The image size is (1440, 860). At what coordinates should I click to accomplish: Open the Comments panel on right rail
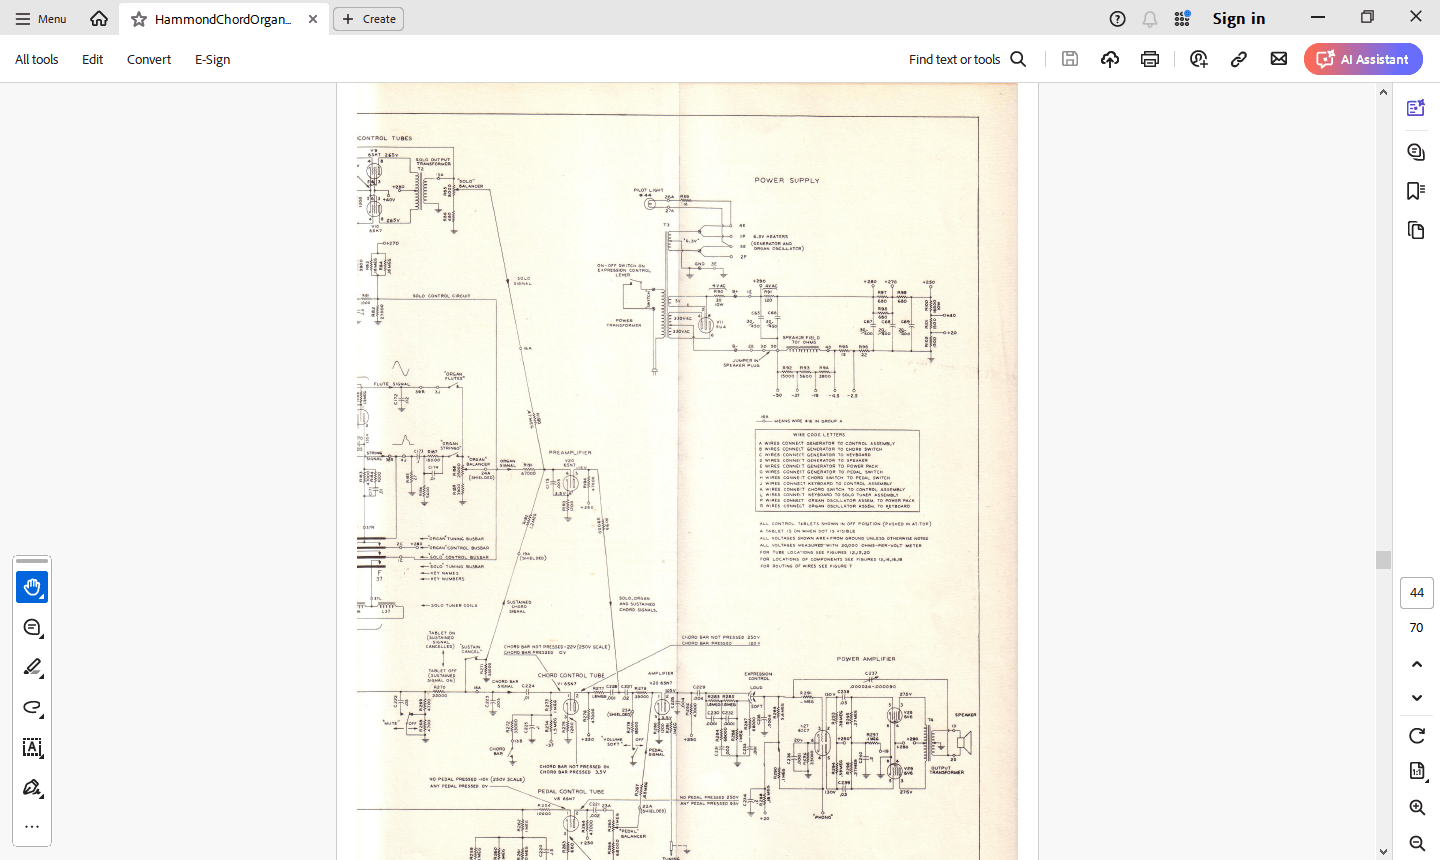click(1416, 152)
